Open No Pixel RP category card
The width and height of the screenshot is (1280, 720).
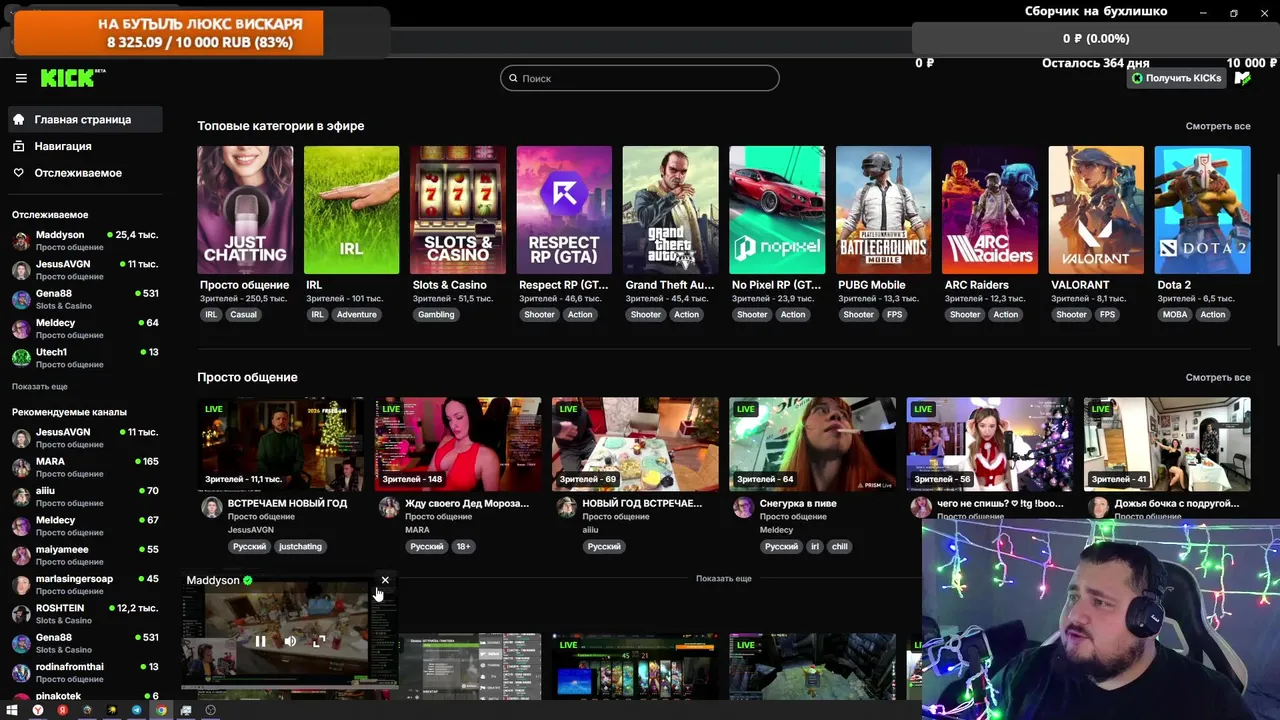[777, 210]
